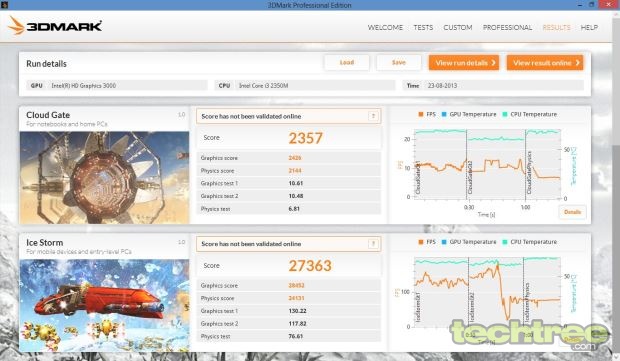Click the Cloud Gate validation help question mark
The width and height of the screenshot is (620, 361).
tap(373, 116)
